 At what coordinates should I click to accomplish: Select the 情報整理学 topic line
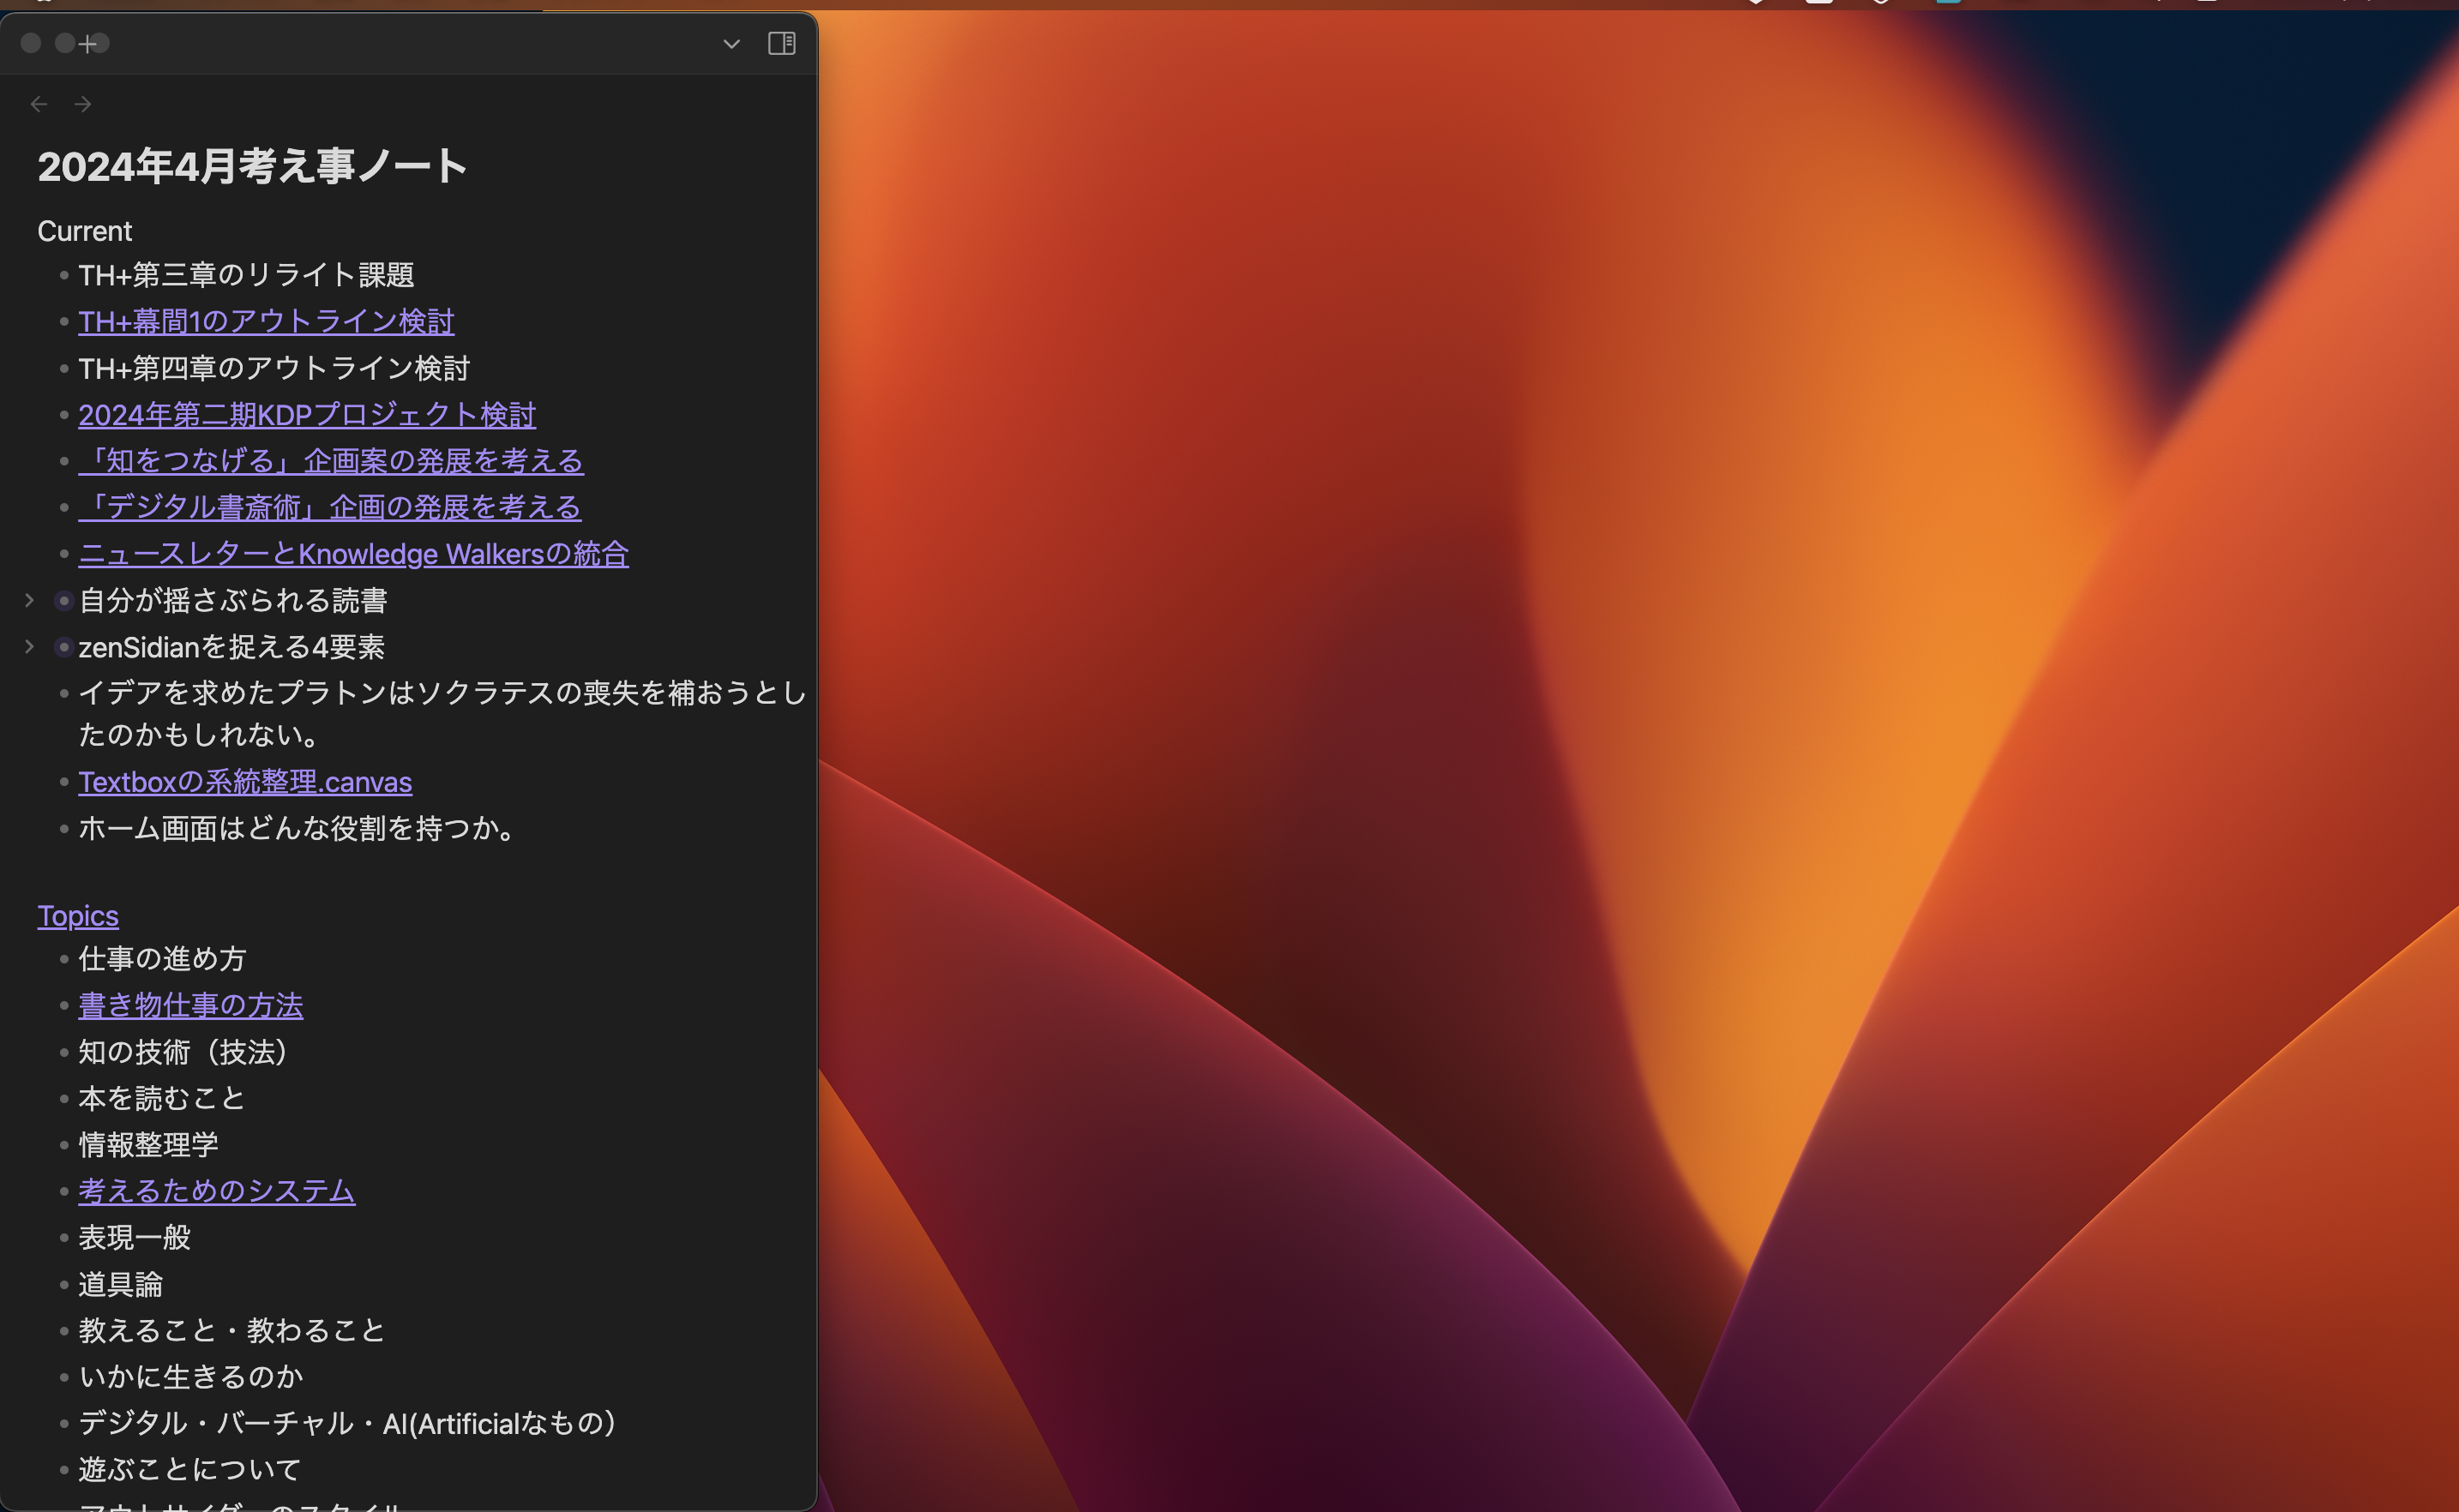click(x=148, y=1145)
